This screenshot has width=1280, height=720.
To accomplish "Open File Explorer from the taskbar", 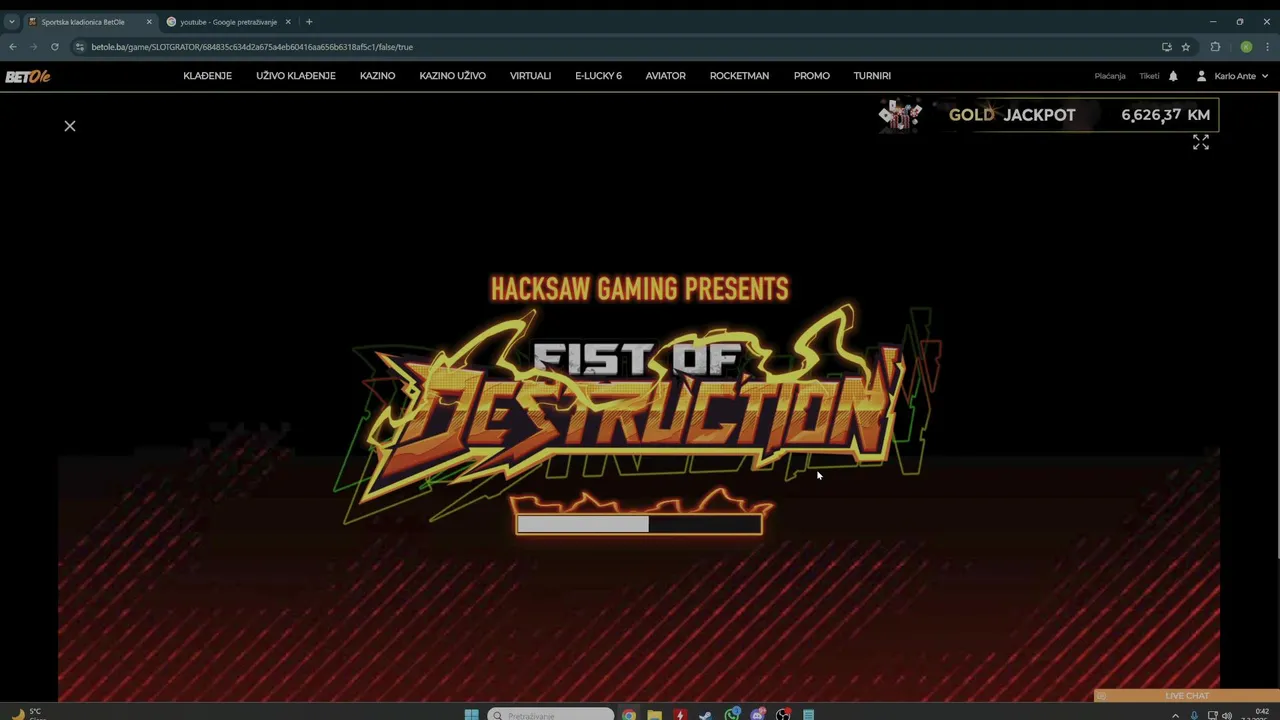I will point(654,715).
